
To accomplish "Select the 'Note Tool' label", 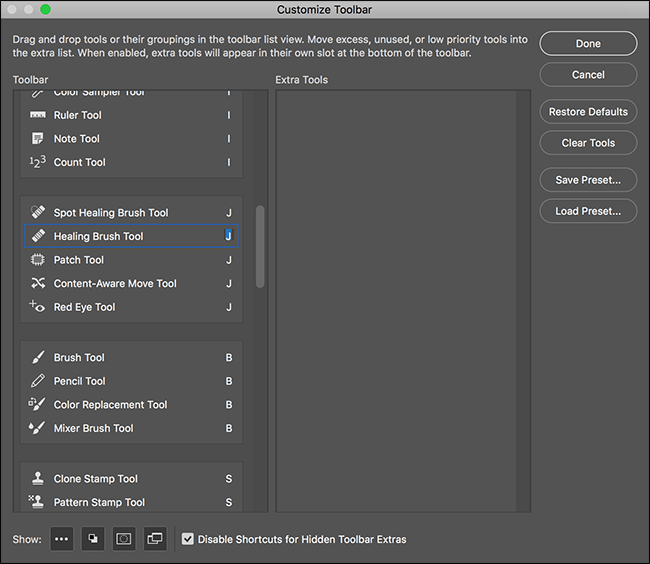I will tap(77, 138).
